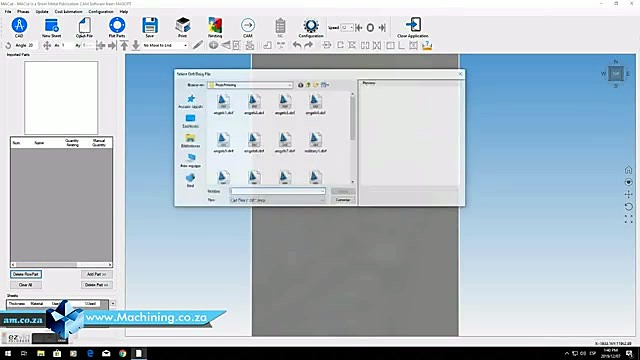Screen dimensions: 640x360
Task: Click the circle stop speed control
Action: coord(370,27)
